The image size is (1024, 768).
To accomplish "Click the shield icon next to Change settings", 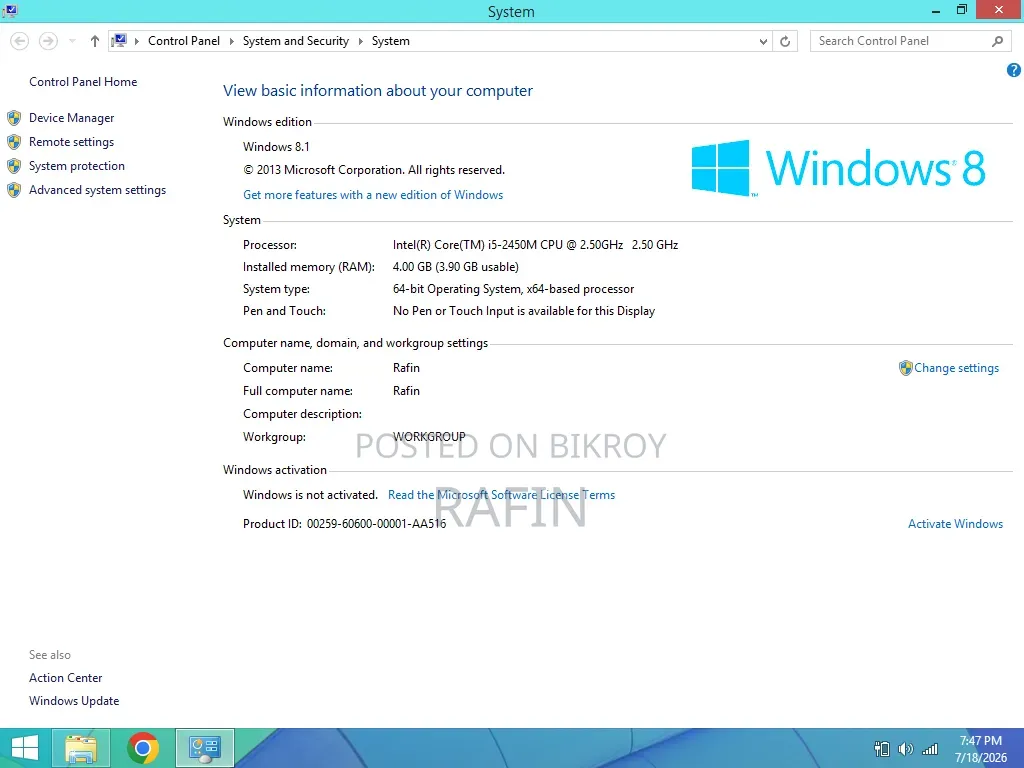I will click(x=905, y=368).
